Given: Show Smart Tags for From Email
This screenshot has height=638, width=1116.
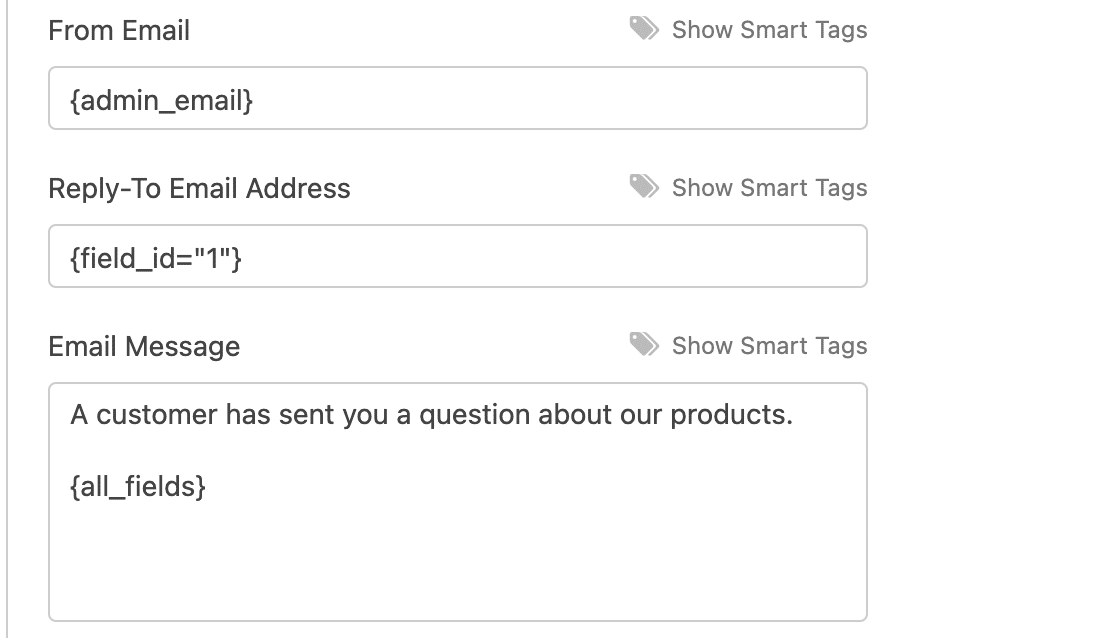Looking at the screenshot, I should [x=769, y=30].
